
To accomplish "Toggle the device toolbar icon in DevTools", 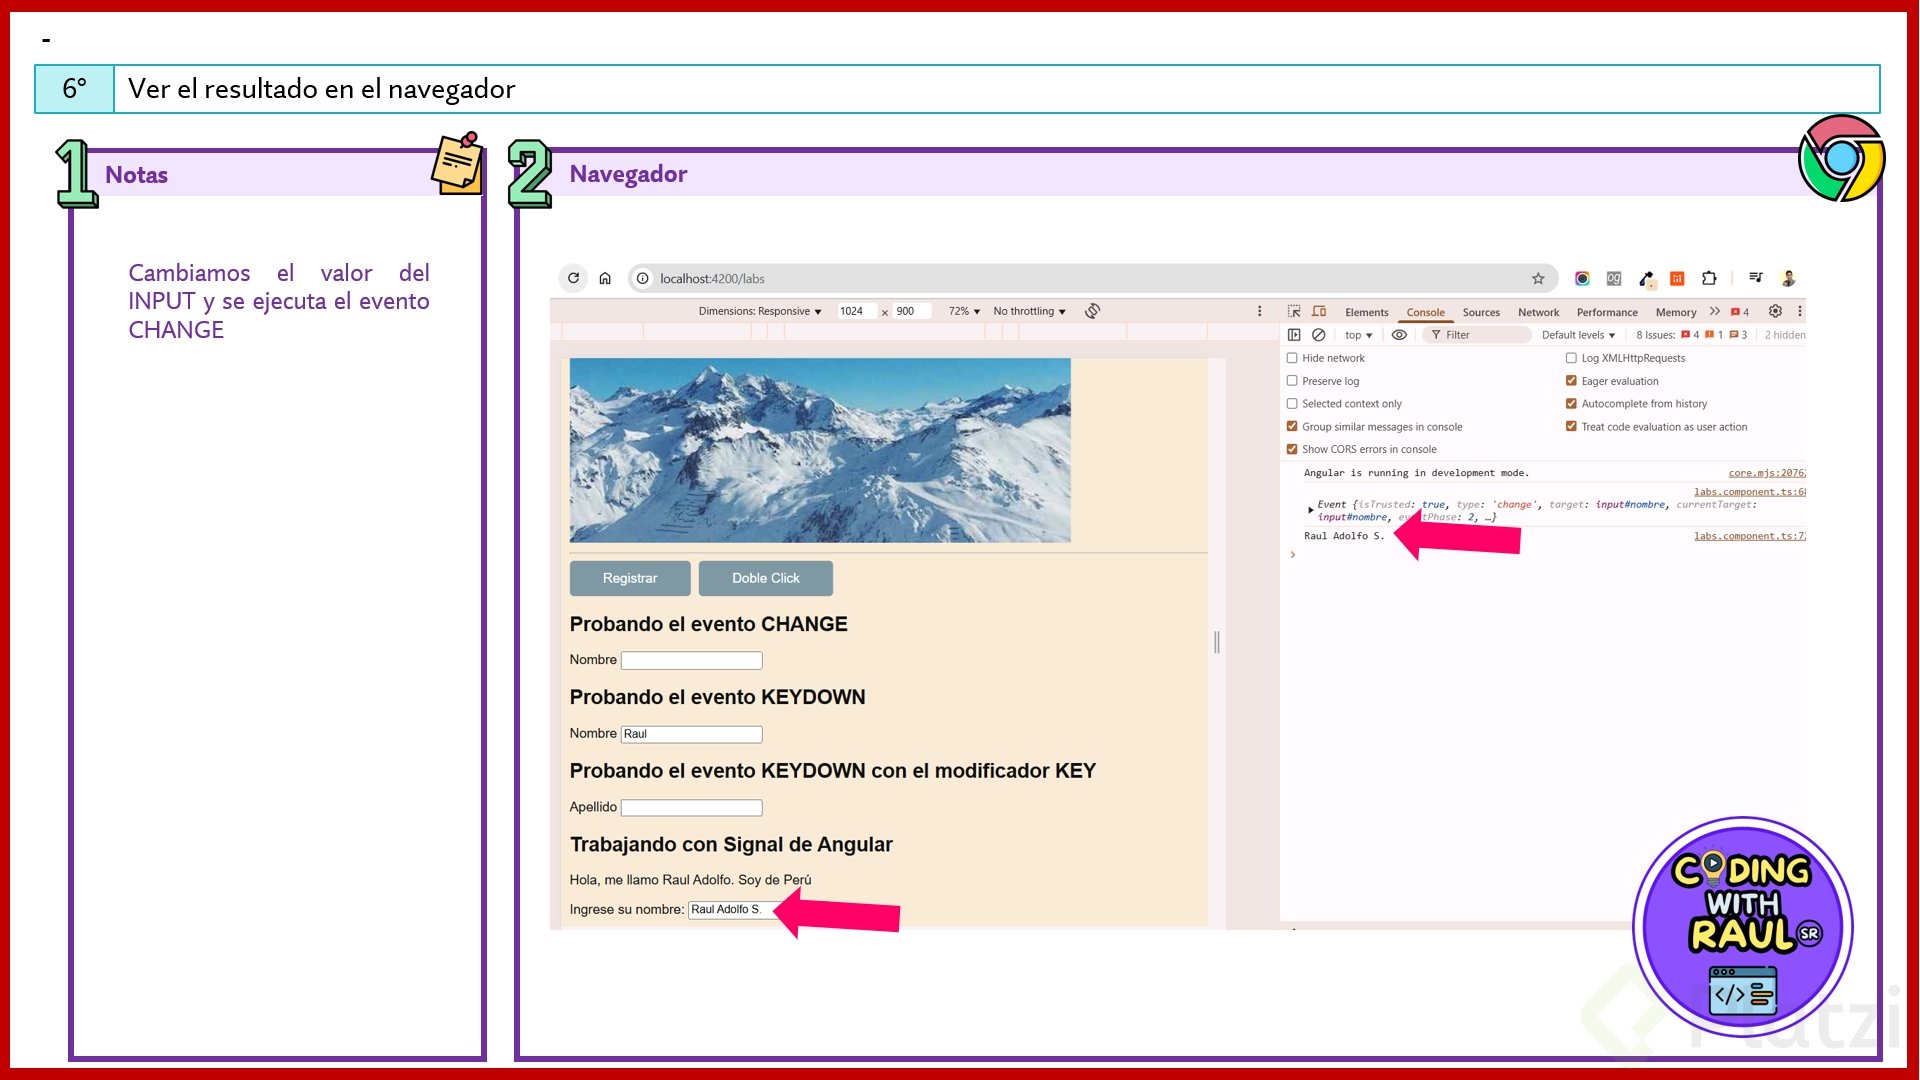I will click(1319, 311).
